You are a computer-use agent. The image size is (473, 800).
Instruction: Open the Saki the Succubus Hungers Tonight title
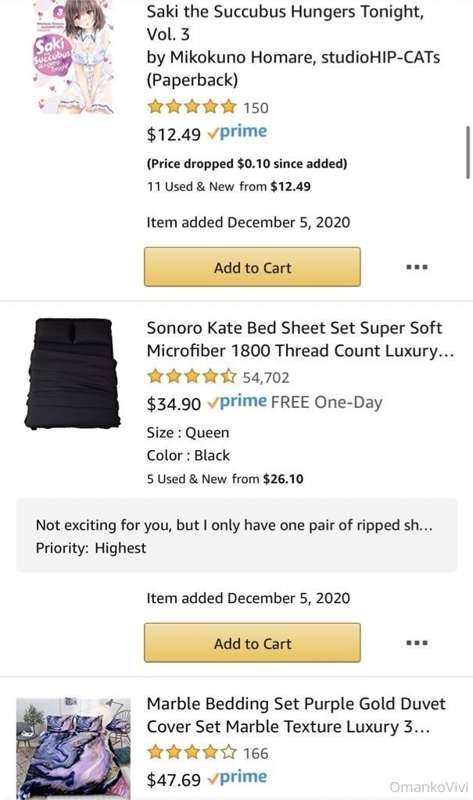point(293,45)
